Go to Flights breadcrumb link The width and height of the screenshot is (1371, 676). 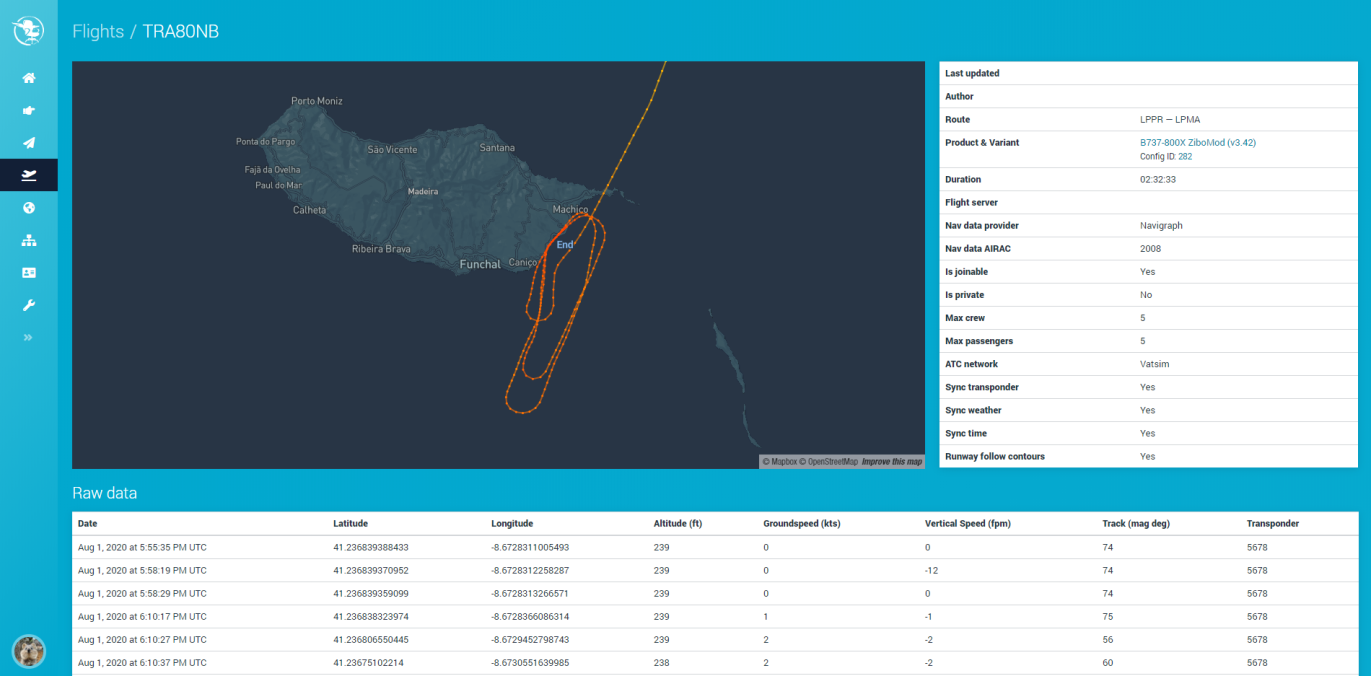pyautogui.click(x=98, y=32)
